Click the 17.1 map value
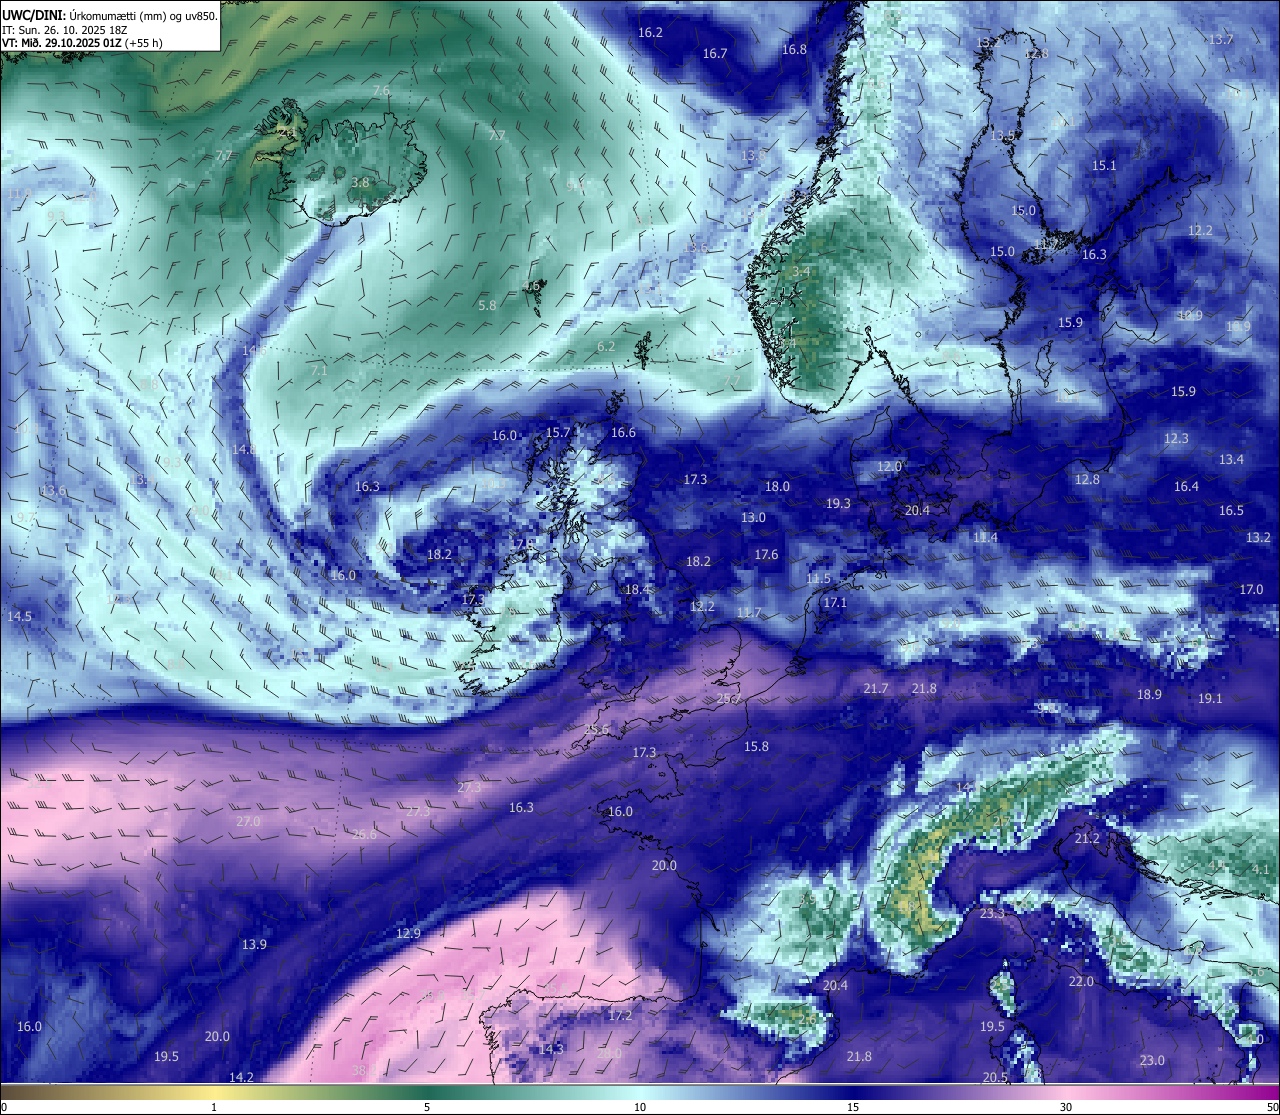This screenshot has width=1280, height=1115. [835, 604]
